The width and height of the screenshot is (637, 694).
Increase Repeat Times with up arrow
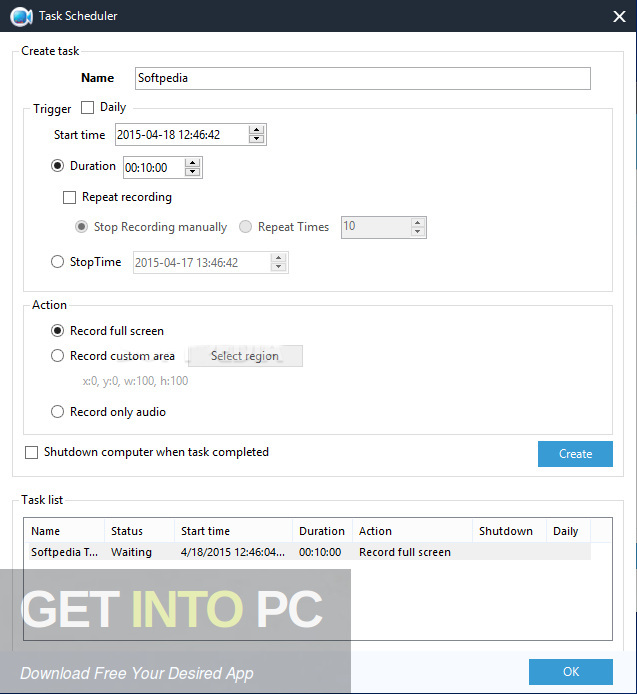(417, 223)
